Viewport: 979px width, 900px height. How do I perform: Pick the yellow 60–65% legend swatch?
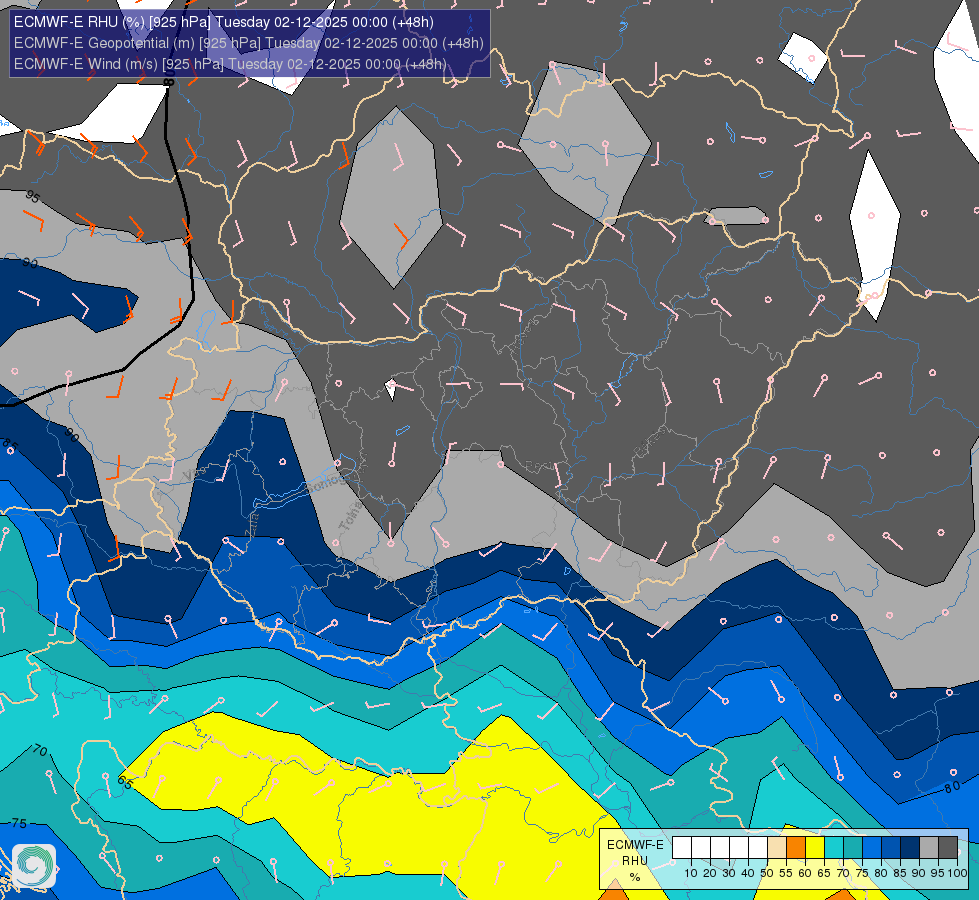tap(815, 847)
